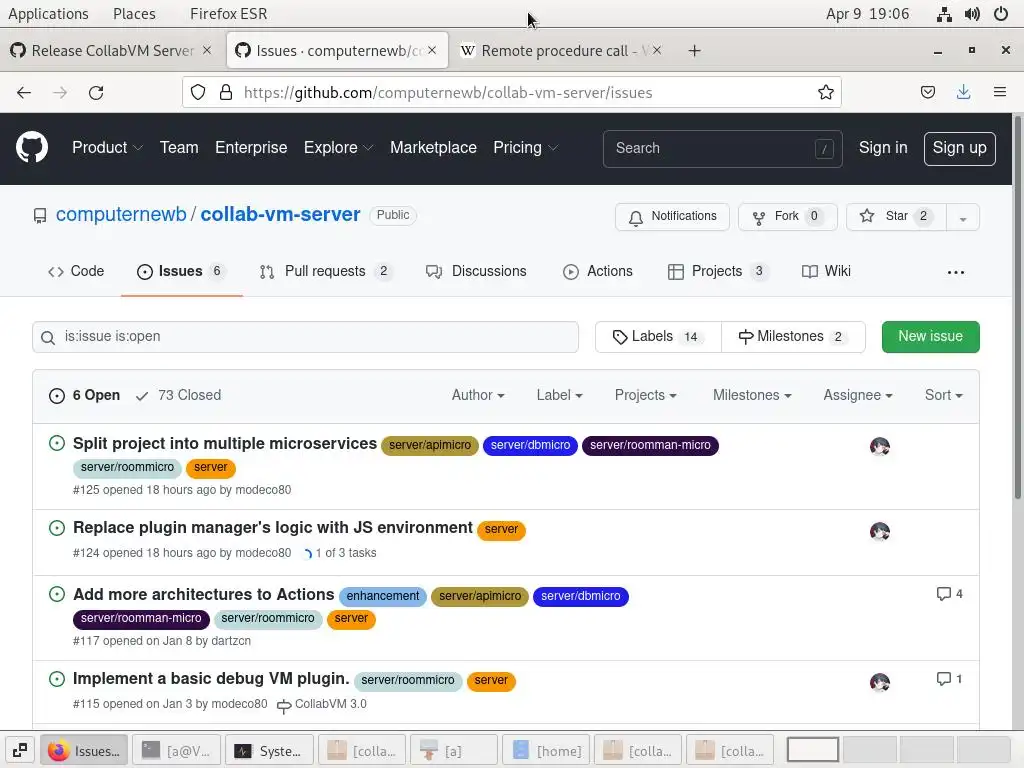Open the volume speaker icon in tray
This screenshot has height=768, width=1024.
point(972,14)
